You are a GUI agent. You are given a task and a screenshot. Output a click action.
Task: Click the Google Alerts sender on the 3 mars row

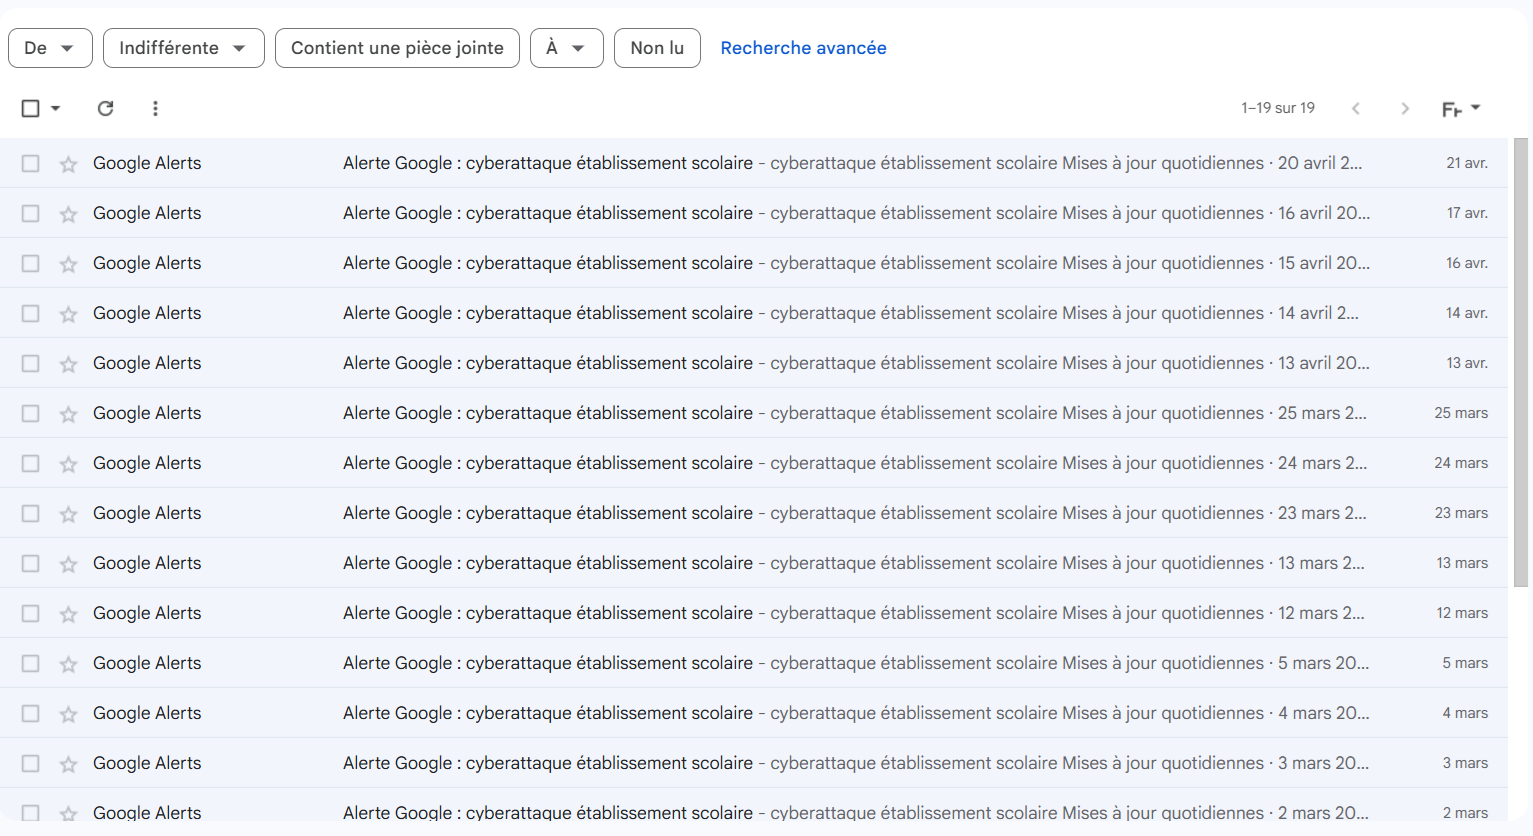[147, 763]
